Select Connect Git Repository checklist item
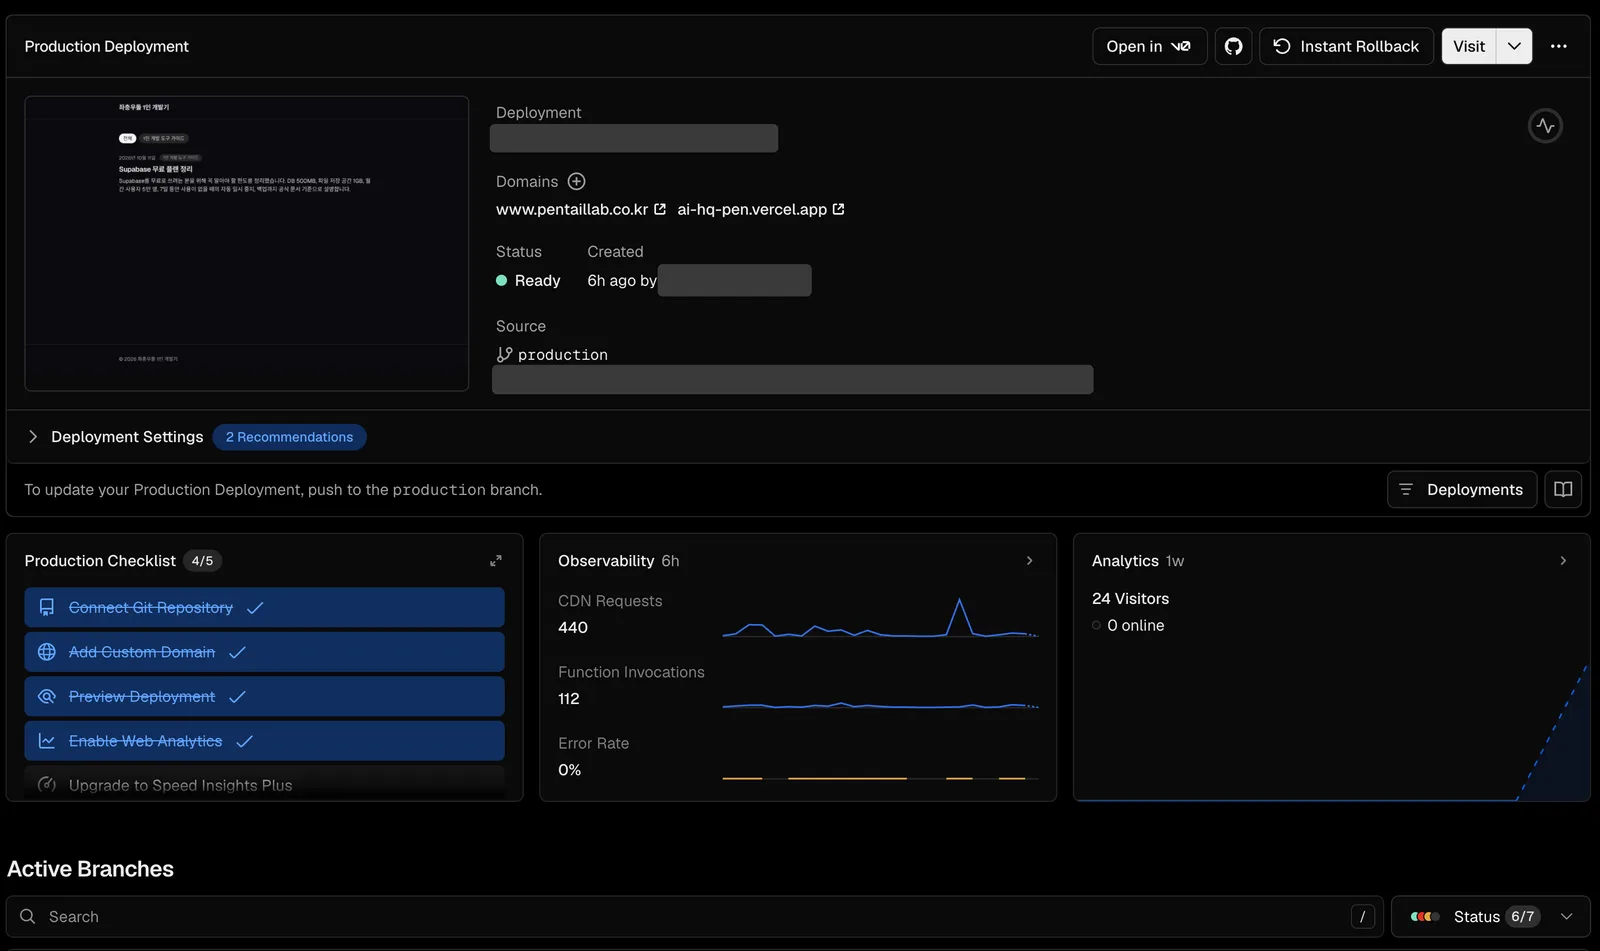This screenshot has height=951, width=1600. 264,608
